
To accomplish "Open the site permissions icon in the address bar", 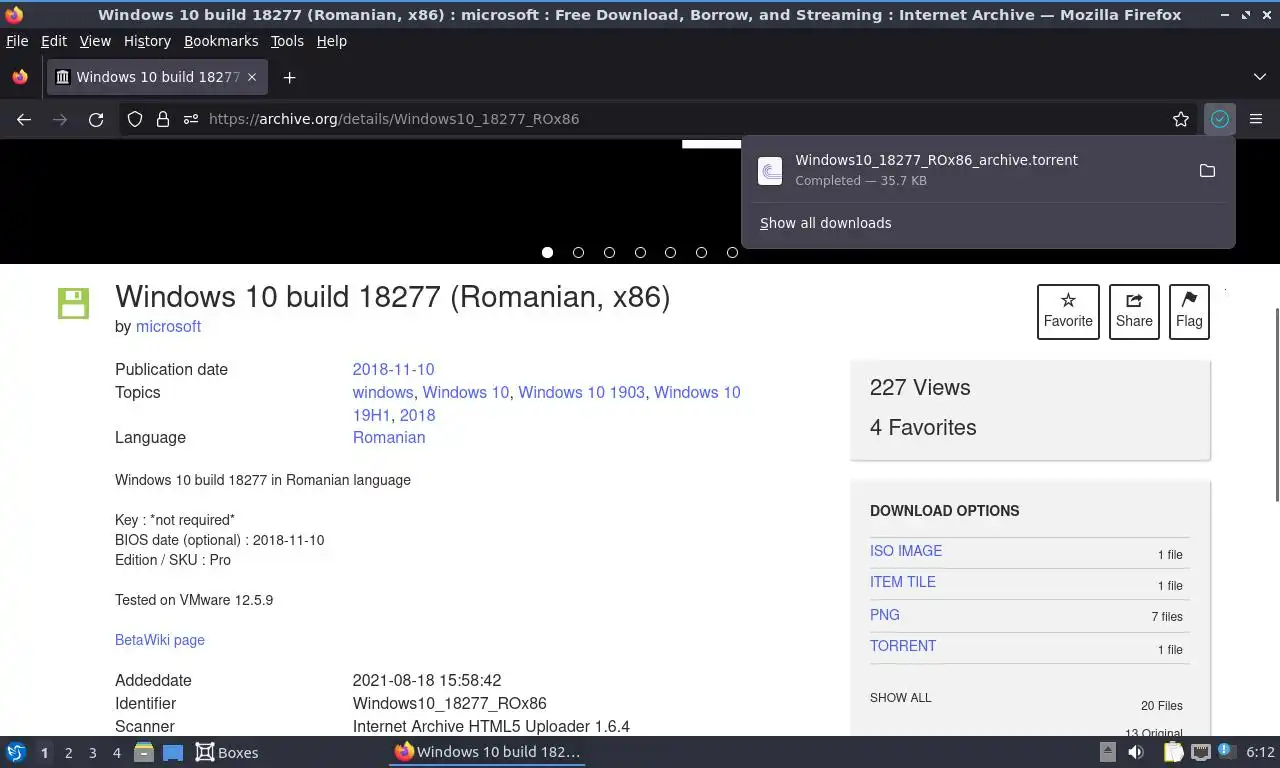I will [191, 119].
